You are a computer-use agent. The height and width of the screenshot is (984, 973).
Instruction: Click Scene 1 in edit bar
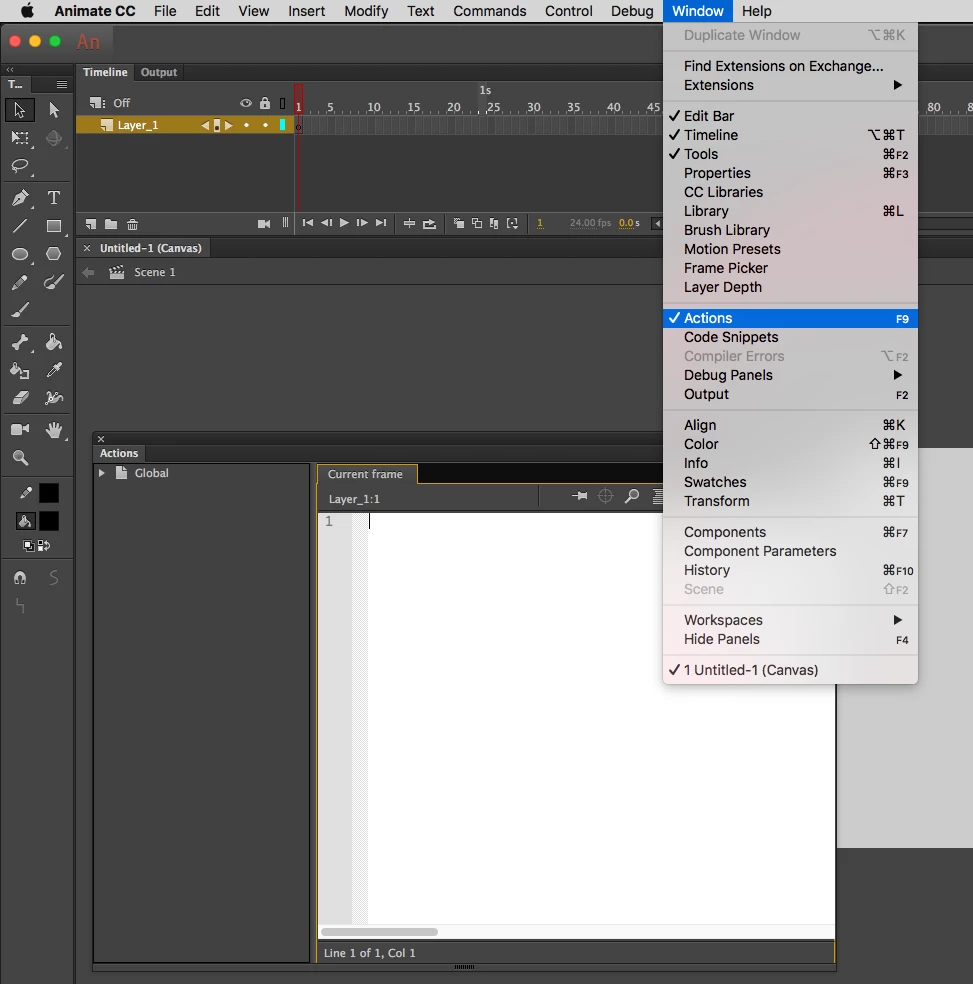[x=154, y=272]
